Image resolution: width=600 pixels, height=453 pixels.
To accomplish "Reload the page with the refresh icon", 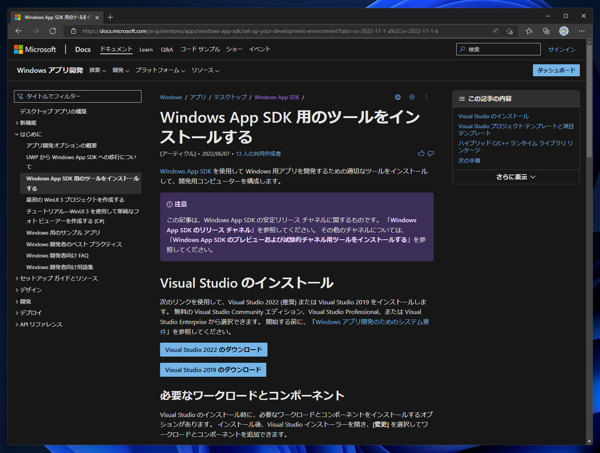I will [x=53, y=31].
